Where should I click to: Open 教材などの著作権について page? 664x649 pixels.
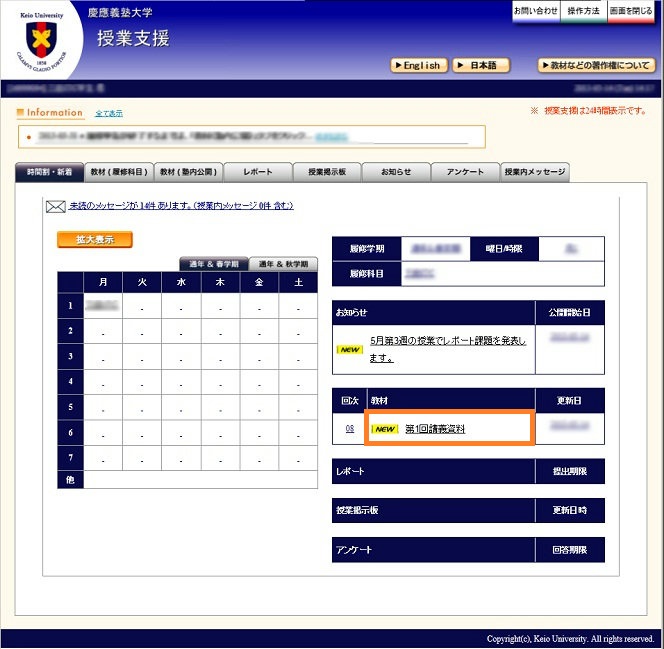point(596,65)
